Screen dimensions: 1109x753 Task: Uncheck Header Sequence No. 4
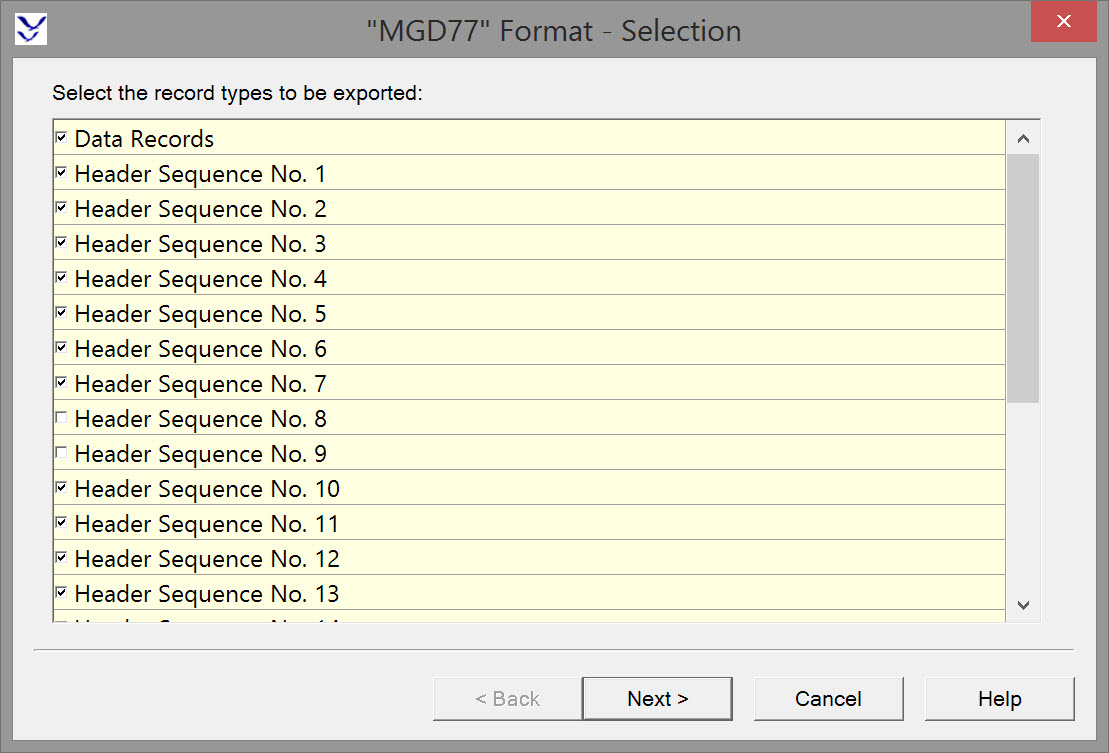(62, 277)
